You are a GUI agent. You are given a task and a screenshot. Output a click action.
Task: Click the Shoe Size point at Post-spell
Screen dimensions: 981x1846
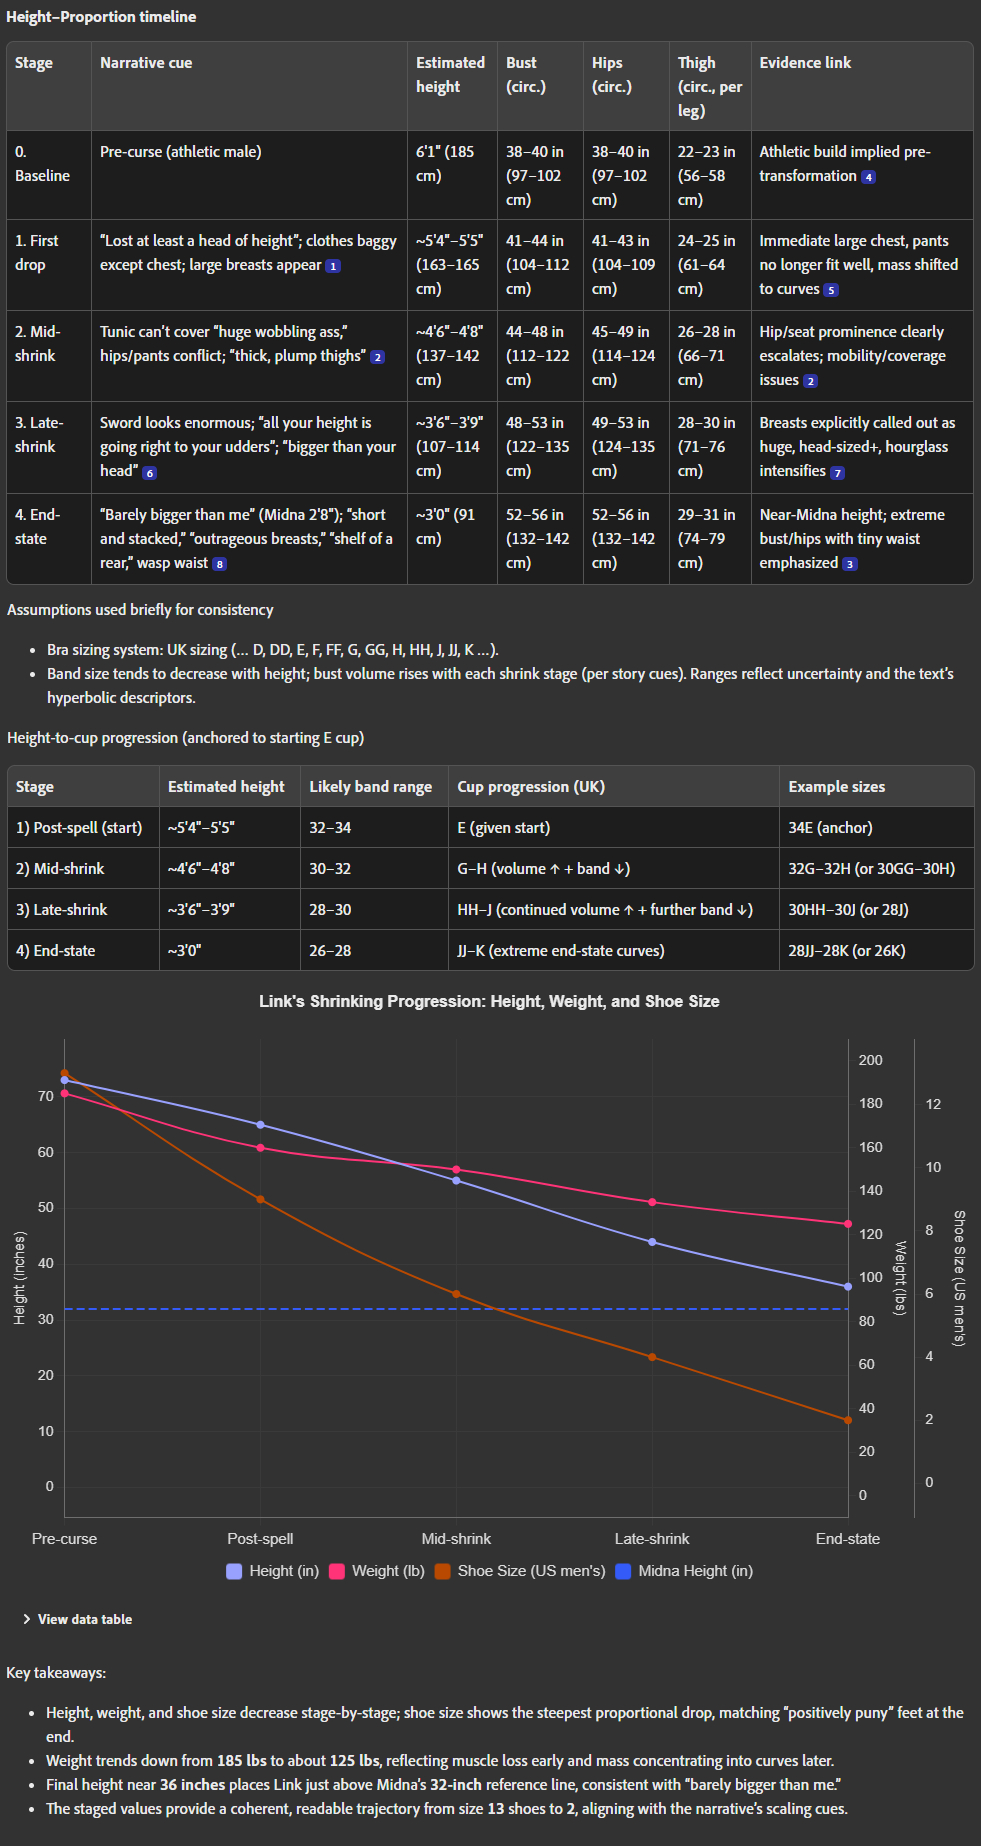260,1199
